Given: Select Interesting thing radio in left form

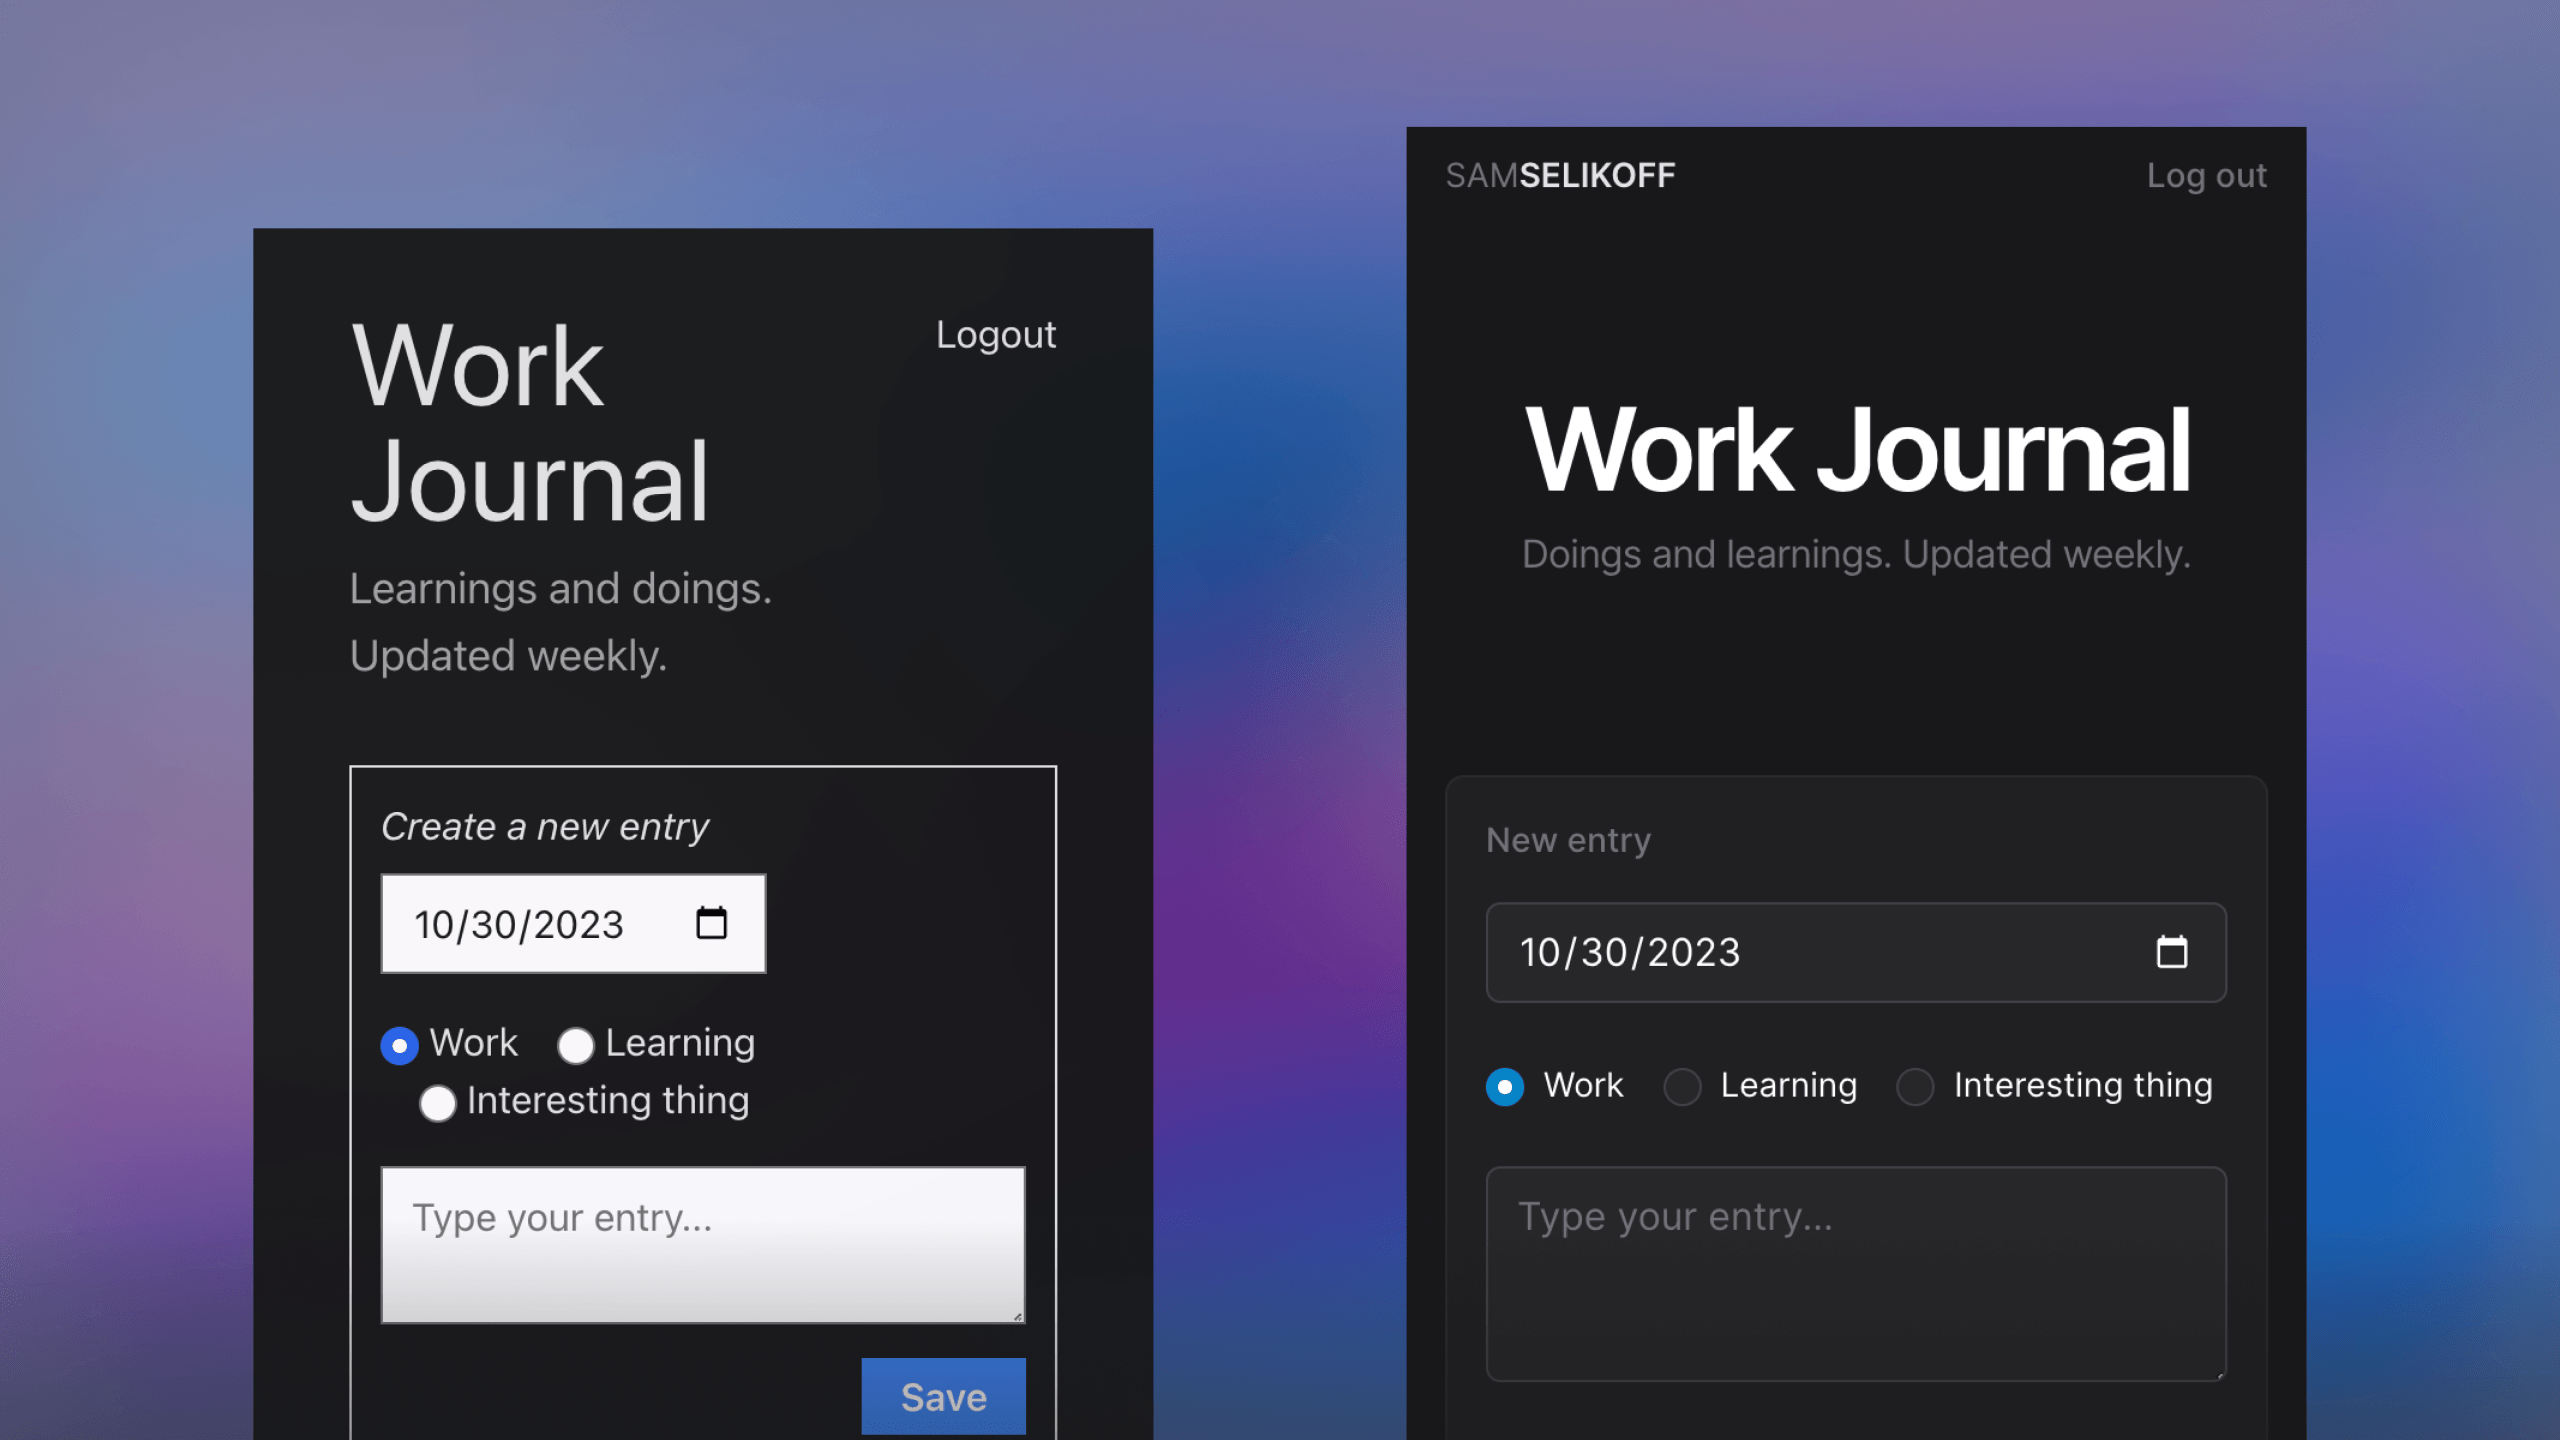Looking at the screenshot, I should click(x=437, y=1104).
